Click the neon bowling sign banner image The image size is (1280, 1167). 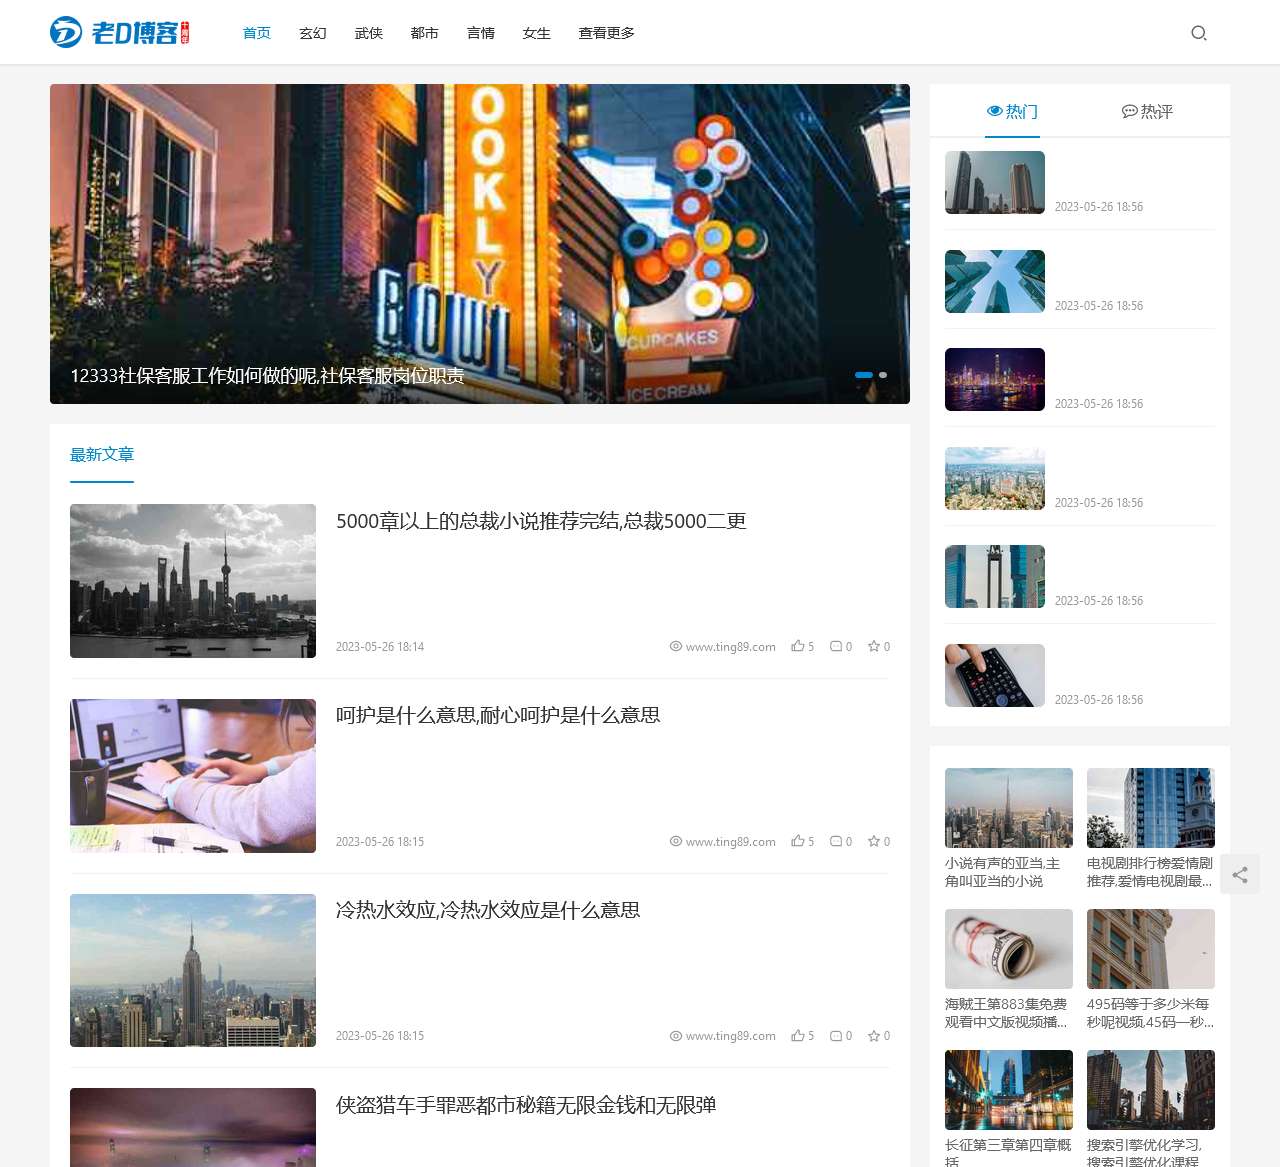click(480, 244)
